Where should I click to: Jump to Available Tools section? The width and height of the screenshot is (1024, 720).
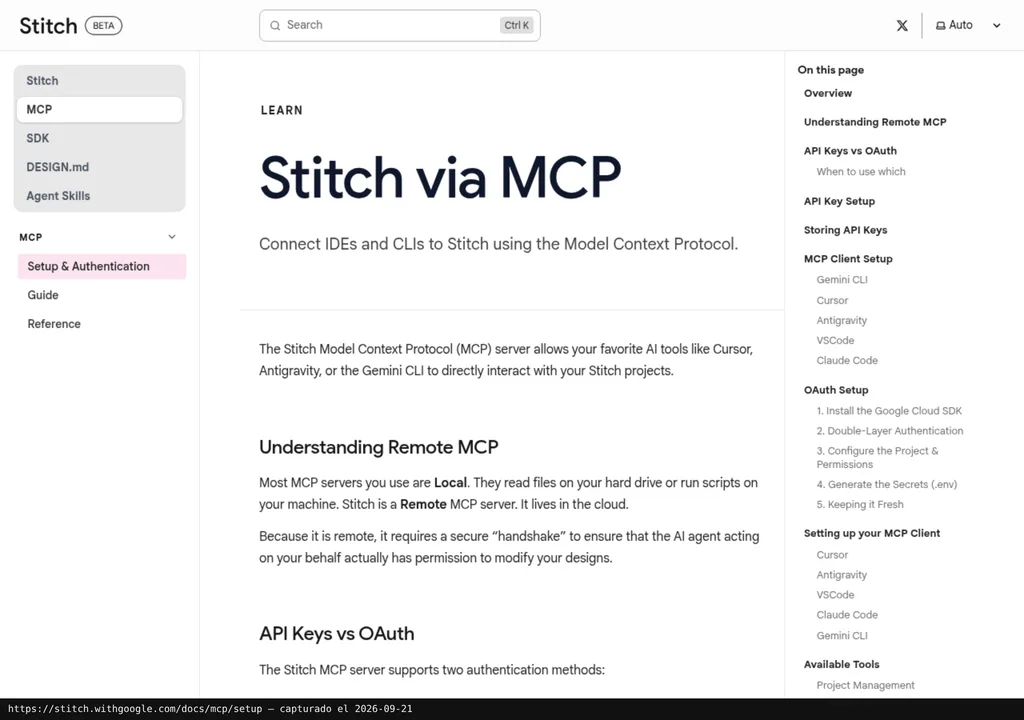point(841,664)
